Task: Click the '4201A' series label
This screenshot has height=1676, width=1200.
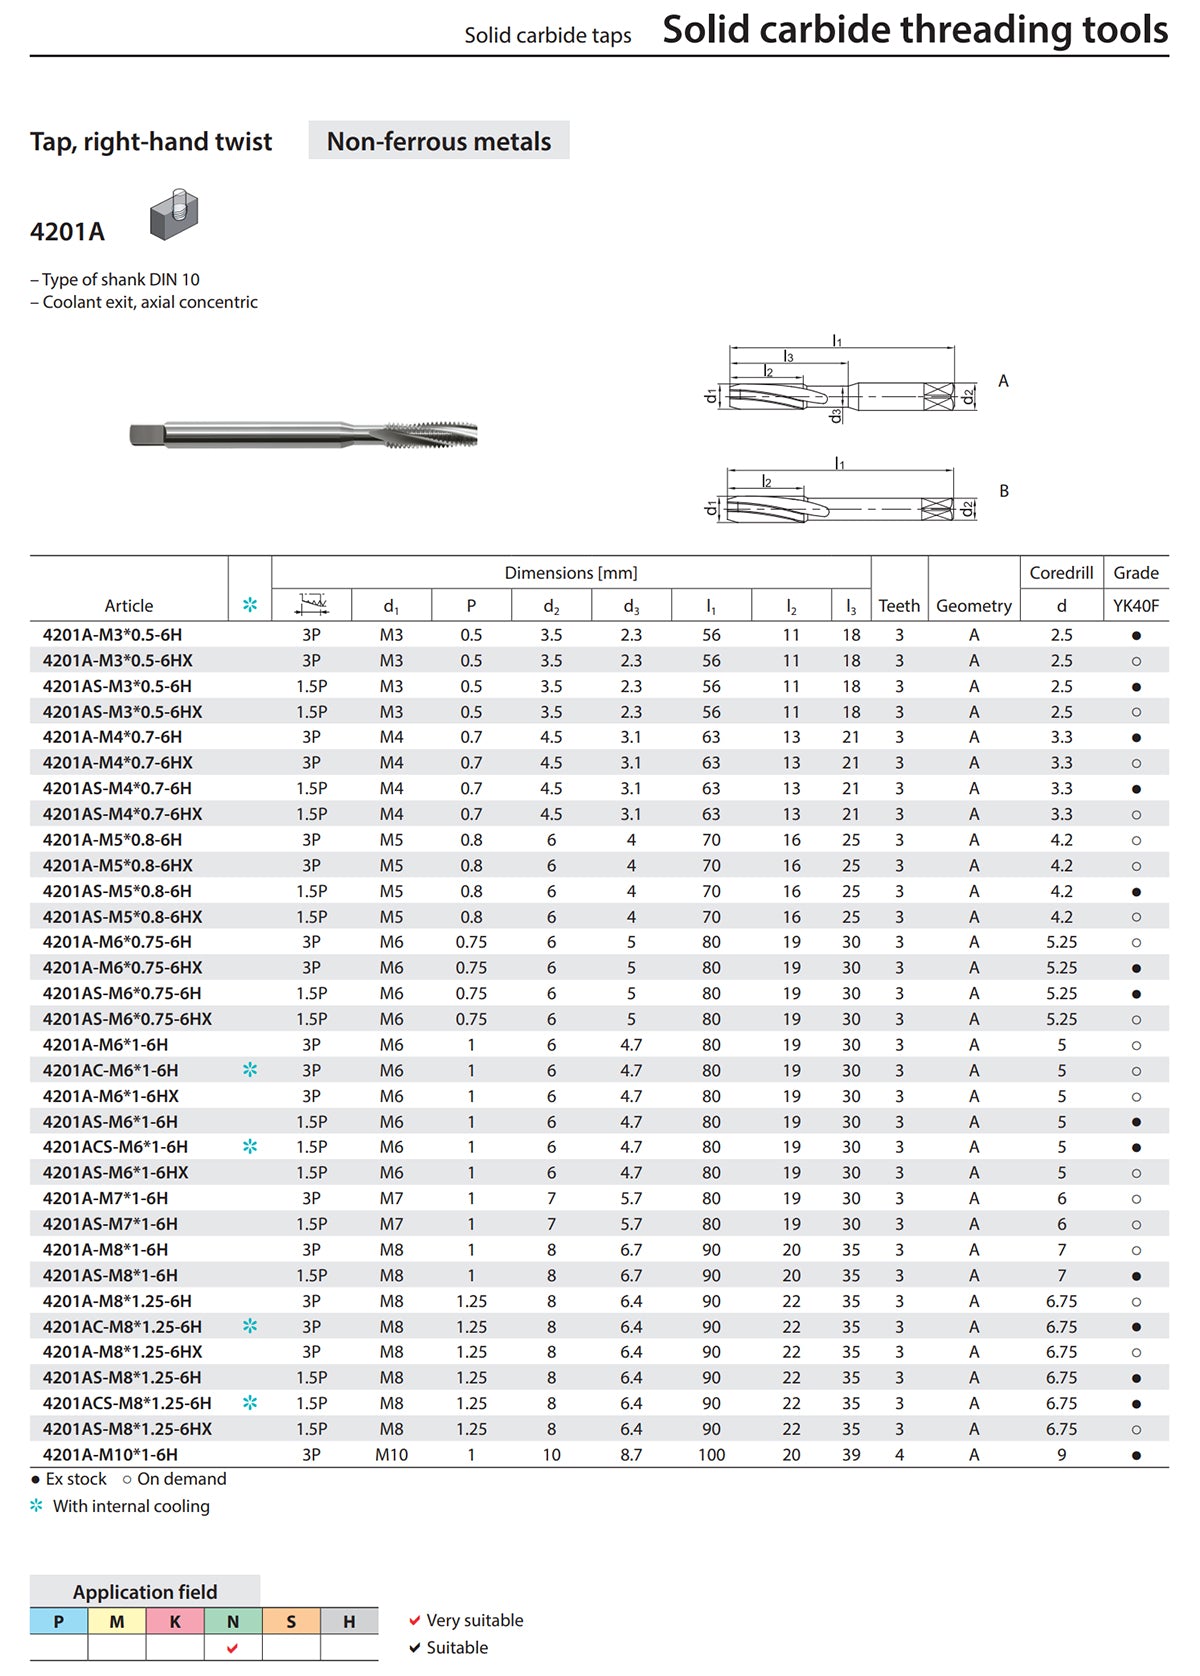Action: click(67, 231)
